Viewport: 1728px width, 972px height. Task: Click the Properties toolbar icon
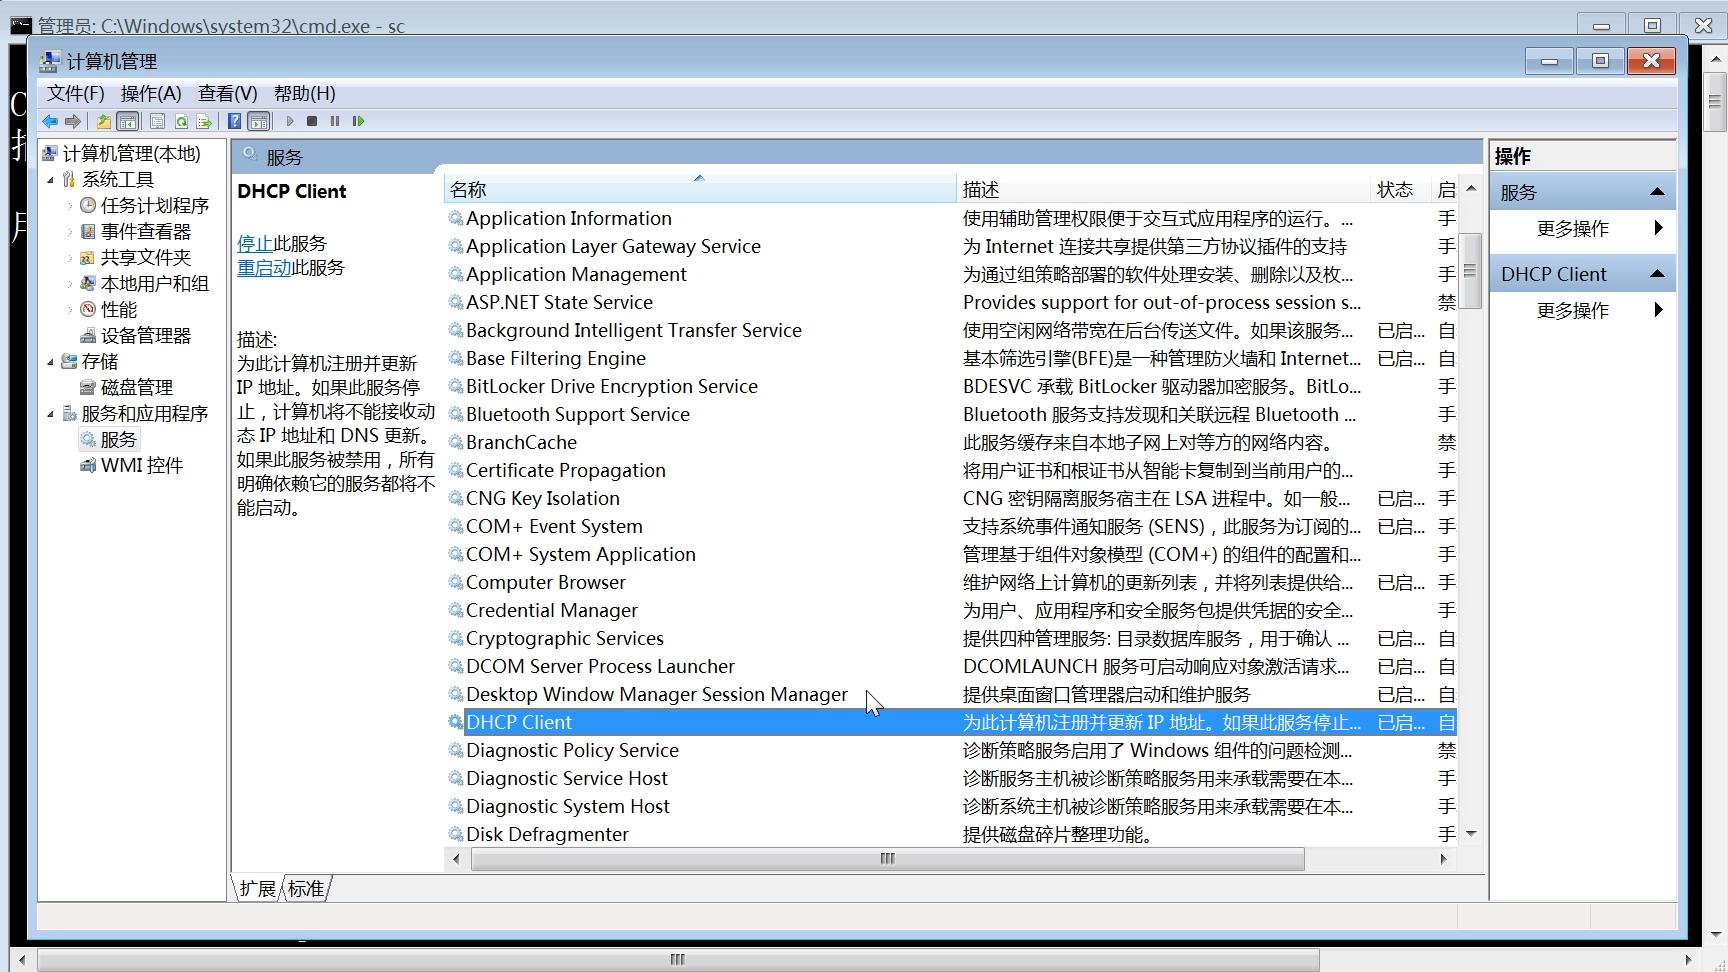[x=157, y=121]
